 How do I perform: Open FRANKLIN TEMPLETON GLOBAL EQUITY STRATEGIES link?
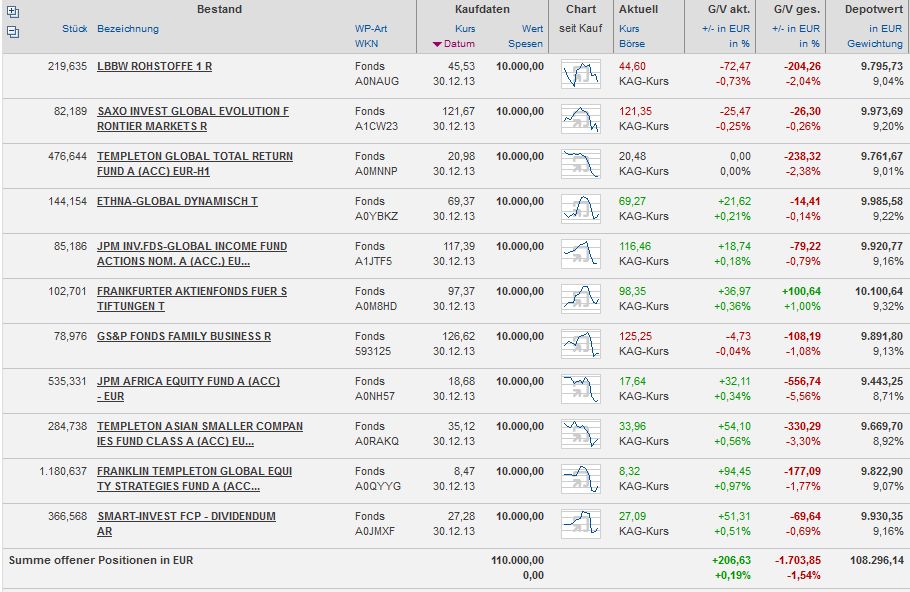(194, 478)
